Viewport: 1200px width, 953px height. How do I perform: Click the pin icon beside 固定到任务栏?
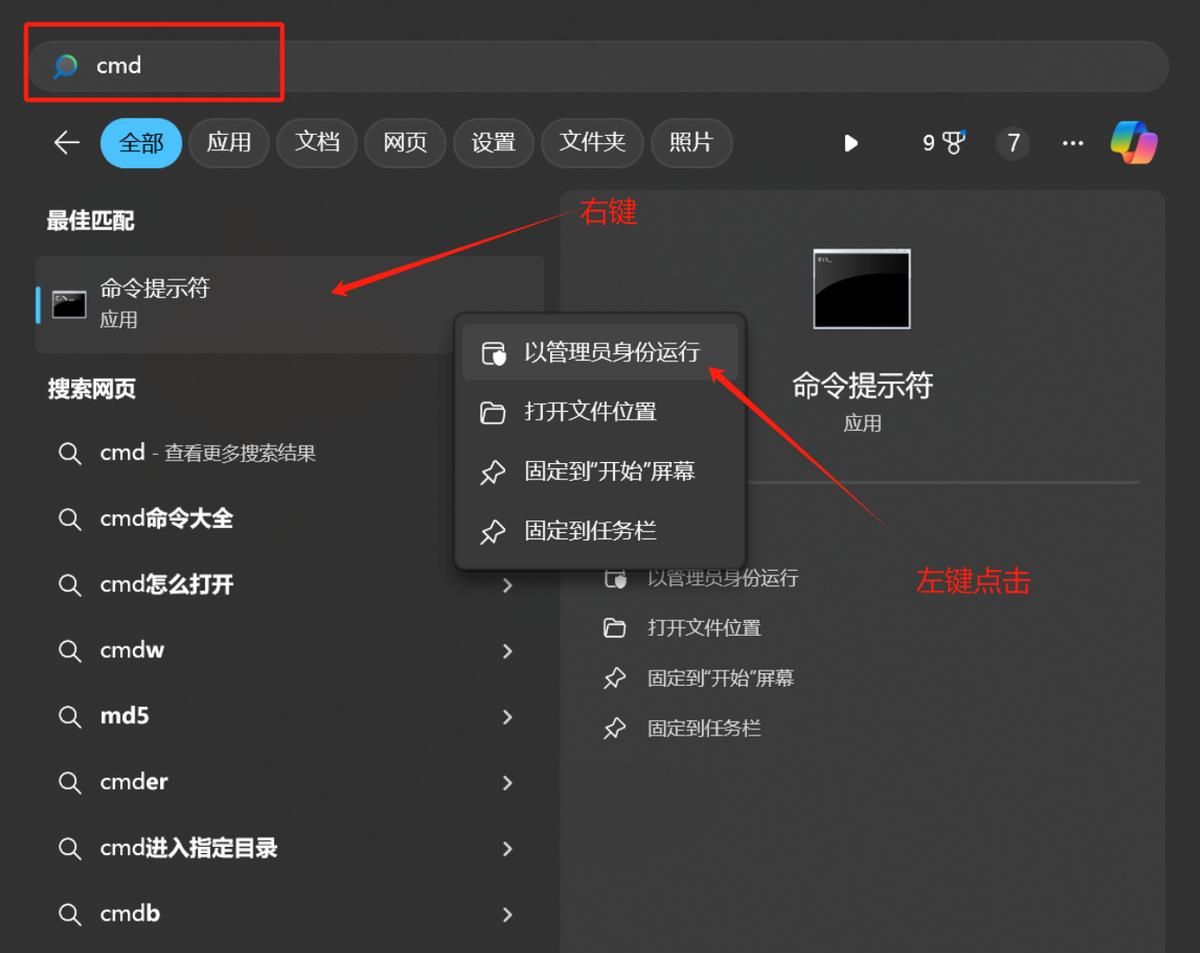[493, 532]
